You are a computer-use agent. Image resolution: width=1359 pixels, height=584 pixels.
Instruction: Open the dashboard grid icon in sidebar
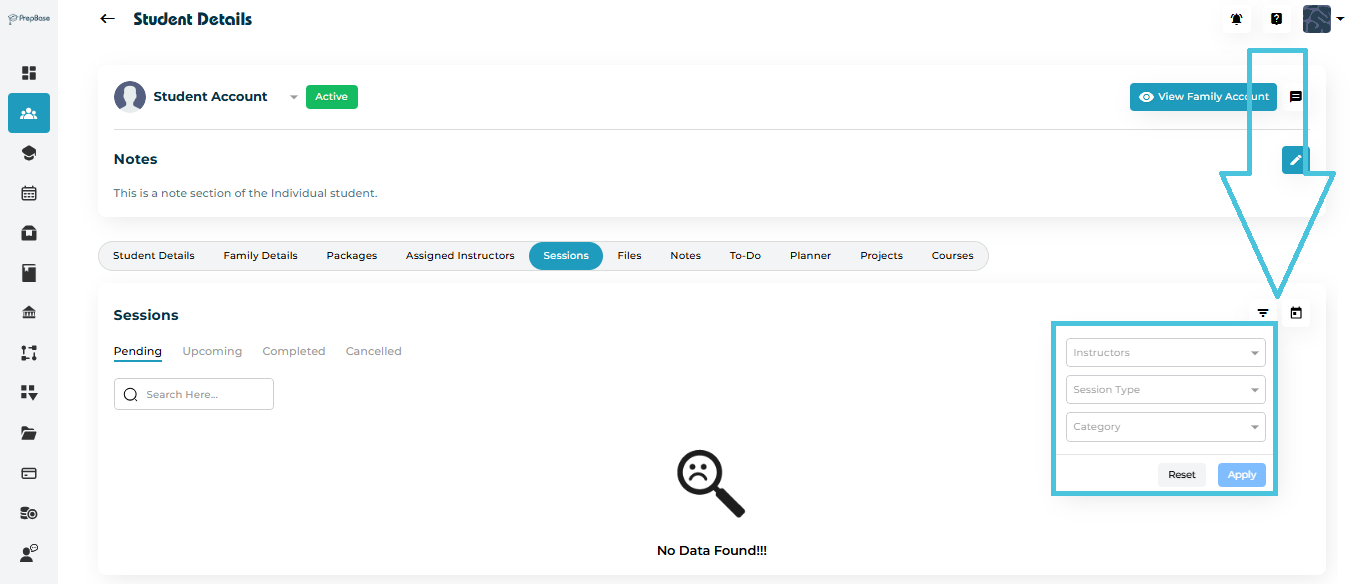point(29,73)
